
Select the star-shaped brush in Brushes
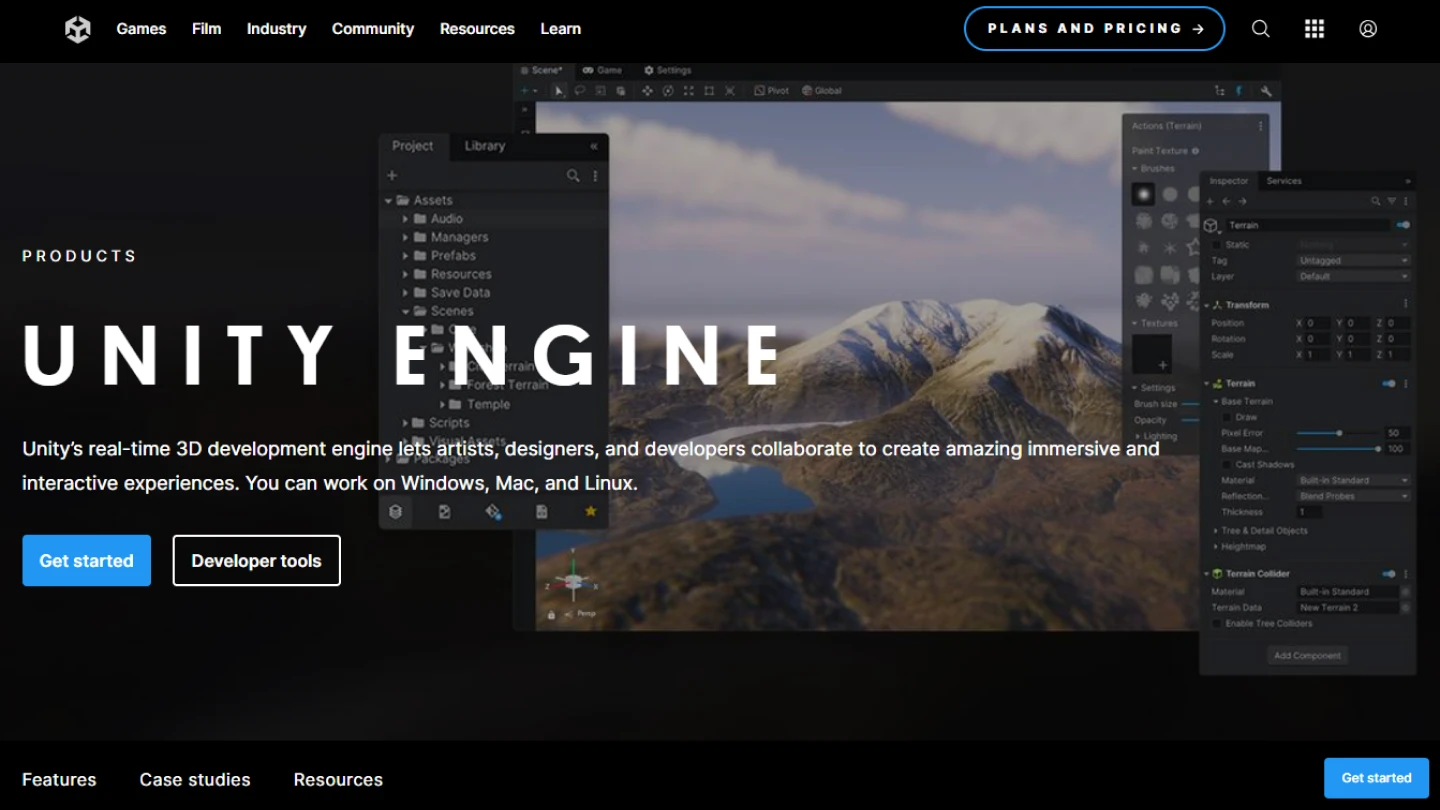(1193, 247)
